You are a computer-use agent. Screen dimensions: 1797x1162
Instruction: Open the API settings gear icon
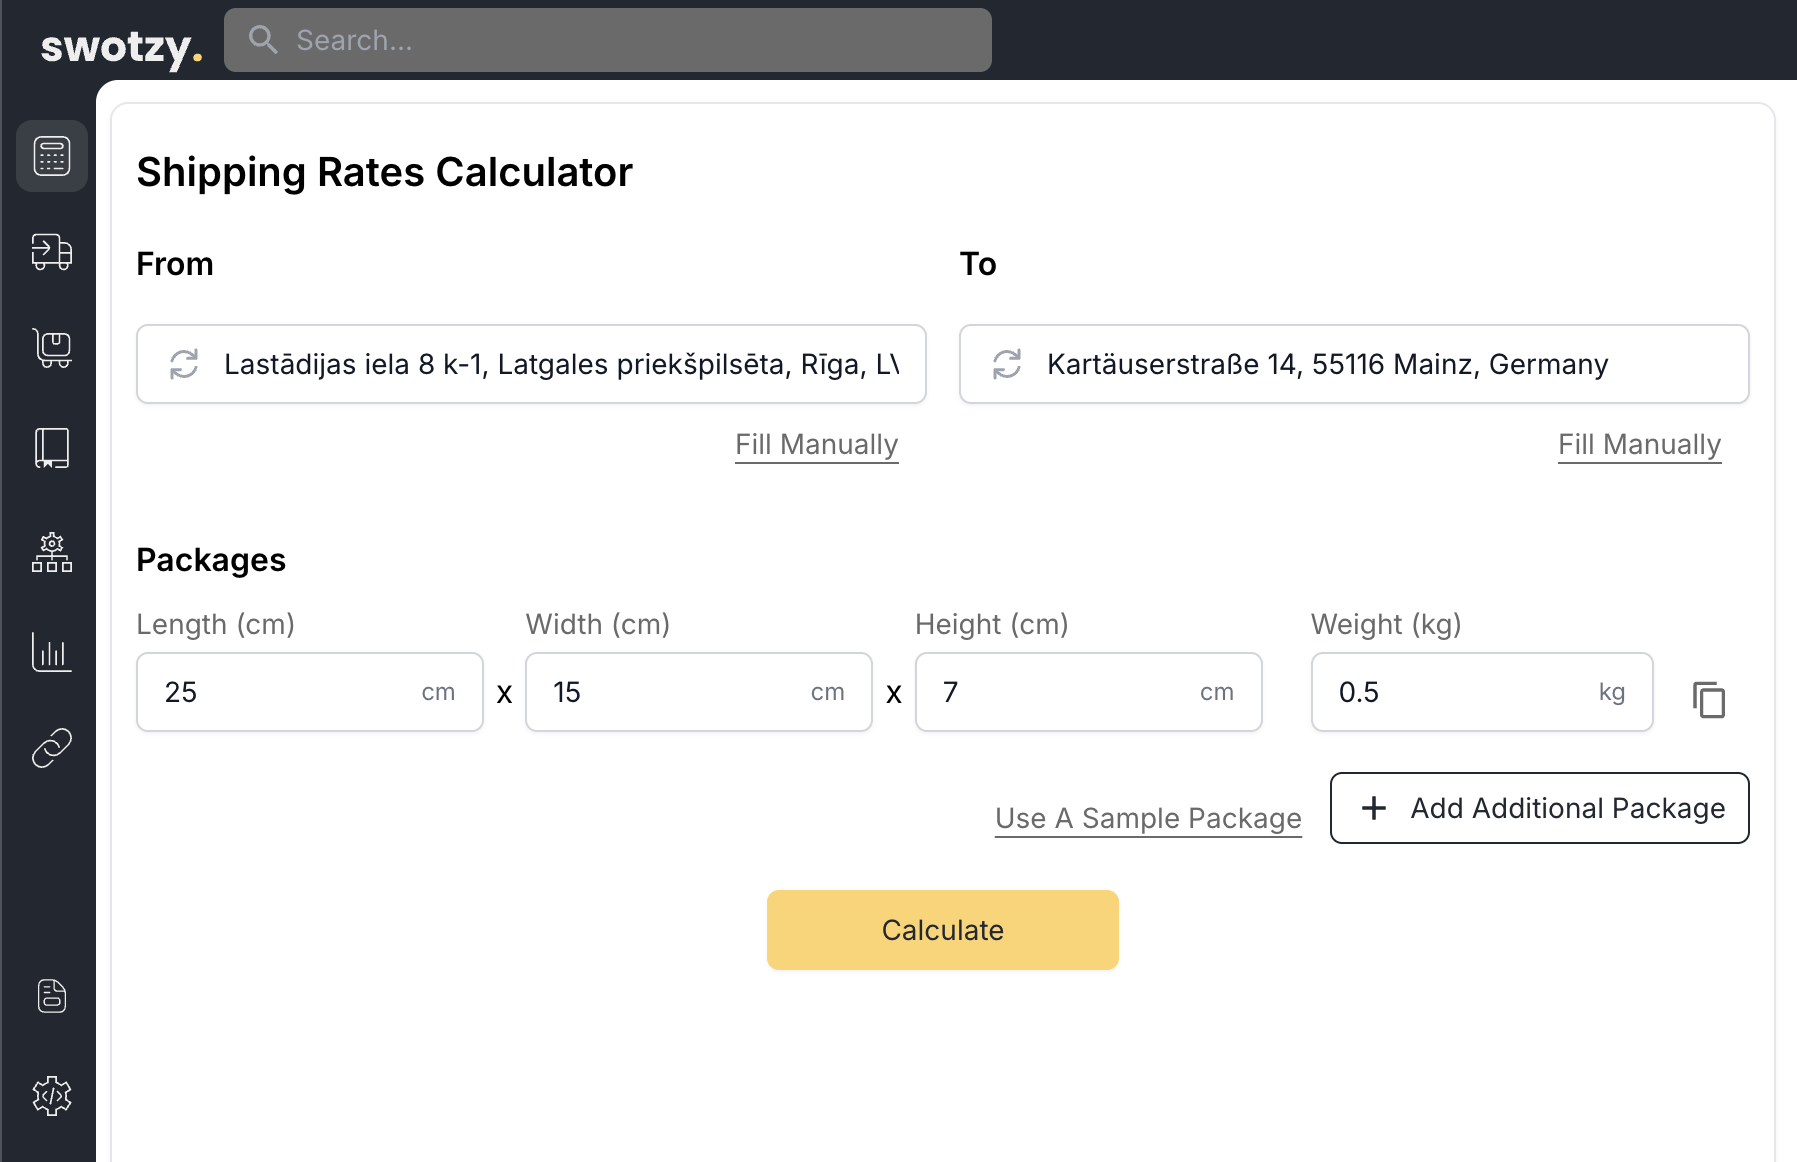[51, 1095]
